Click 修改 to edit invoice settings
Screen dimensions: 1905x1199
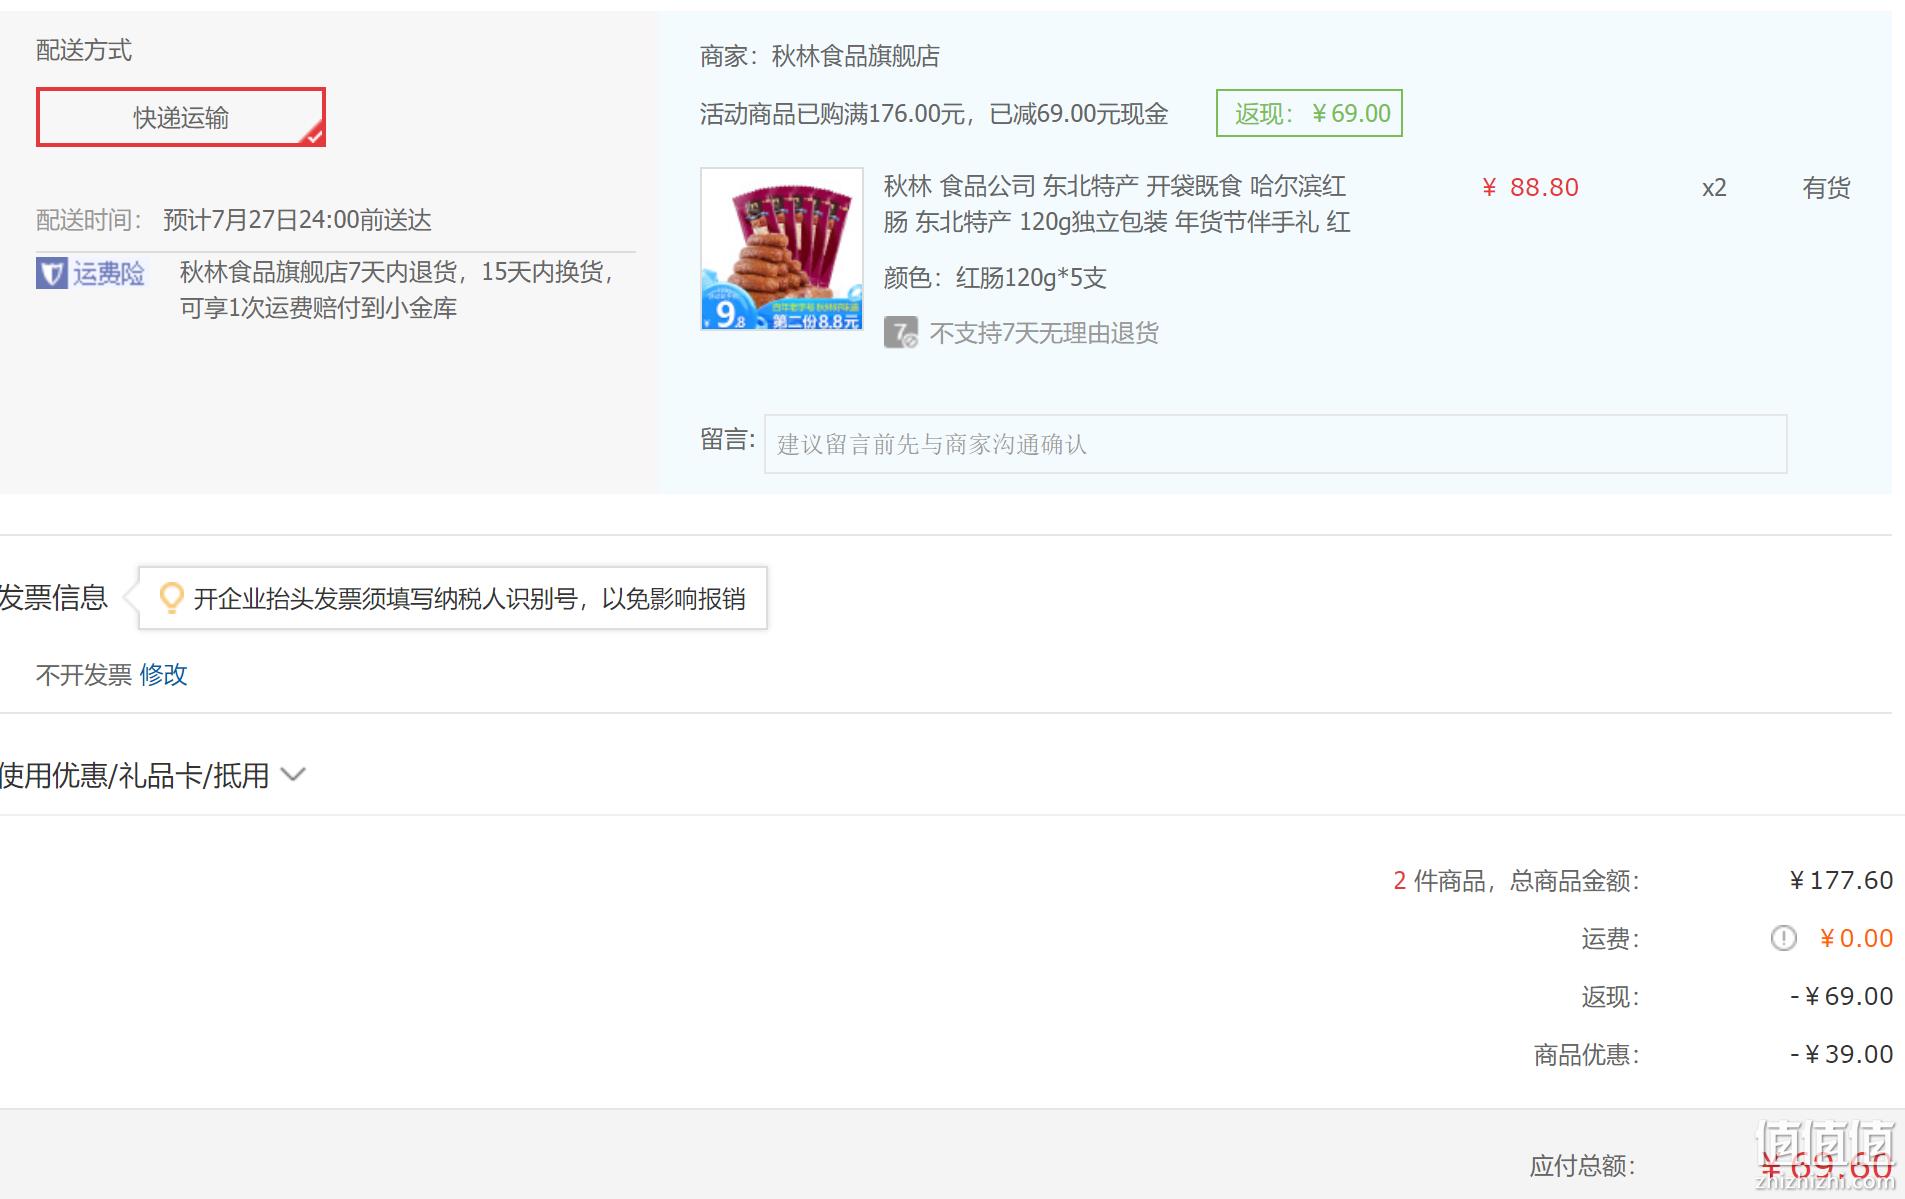(x=164, y=675)
